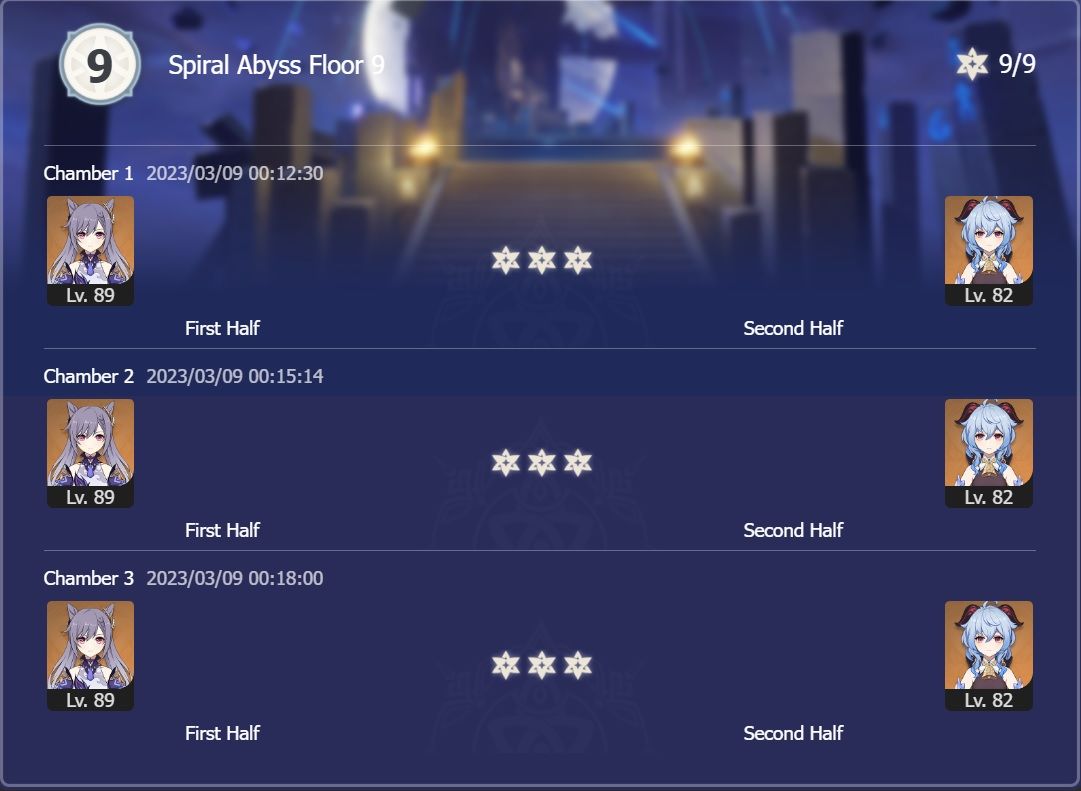Click Chamber 3 three-star rating
The height and width of the screenshot is (791, 1081).
point(541,665)
